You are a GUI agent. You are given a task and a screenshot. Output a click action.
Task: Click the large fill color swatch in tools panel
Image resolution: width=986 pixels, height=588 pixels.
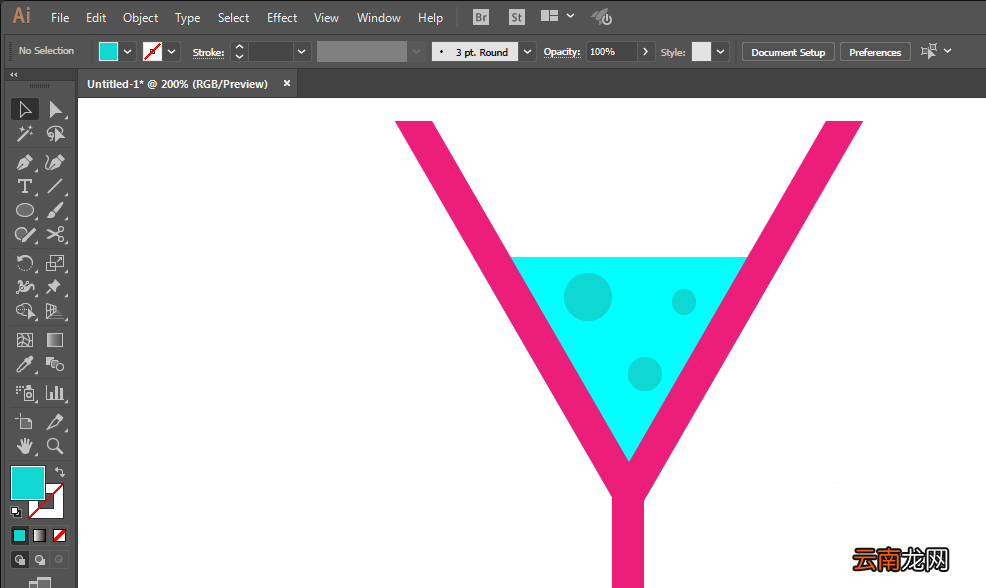28,482
